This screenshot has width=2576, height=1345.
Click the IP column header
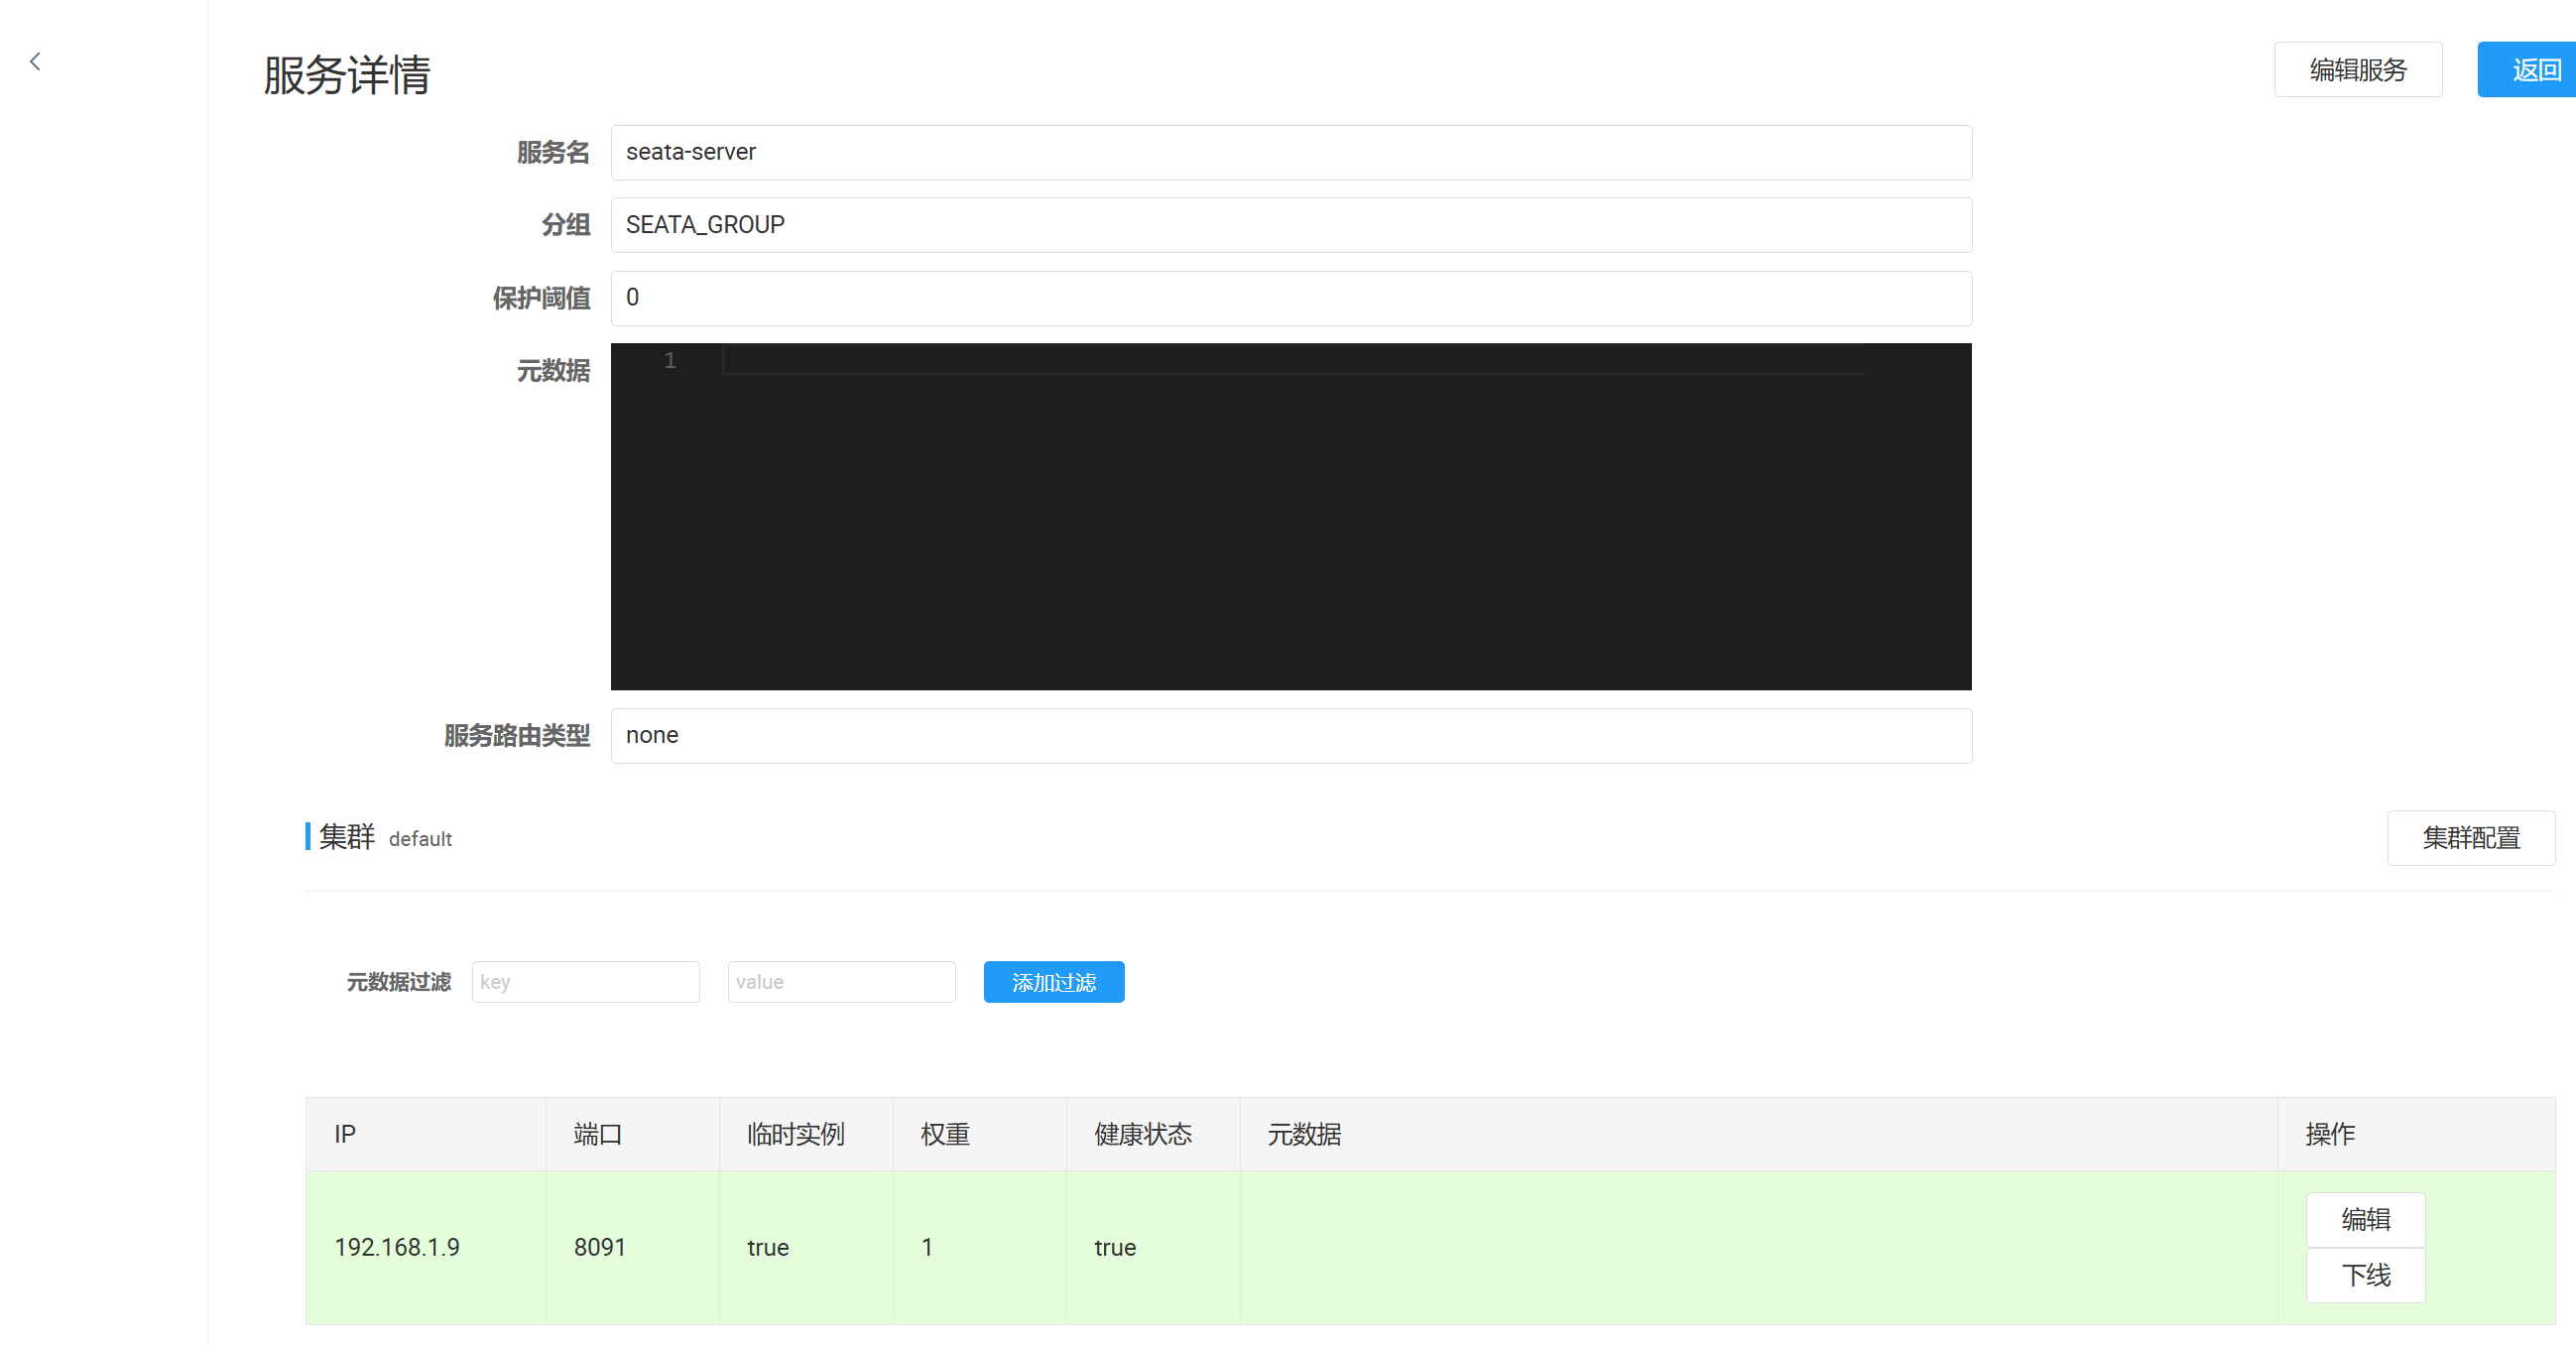(345, 1134)
